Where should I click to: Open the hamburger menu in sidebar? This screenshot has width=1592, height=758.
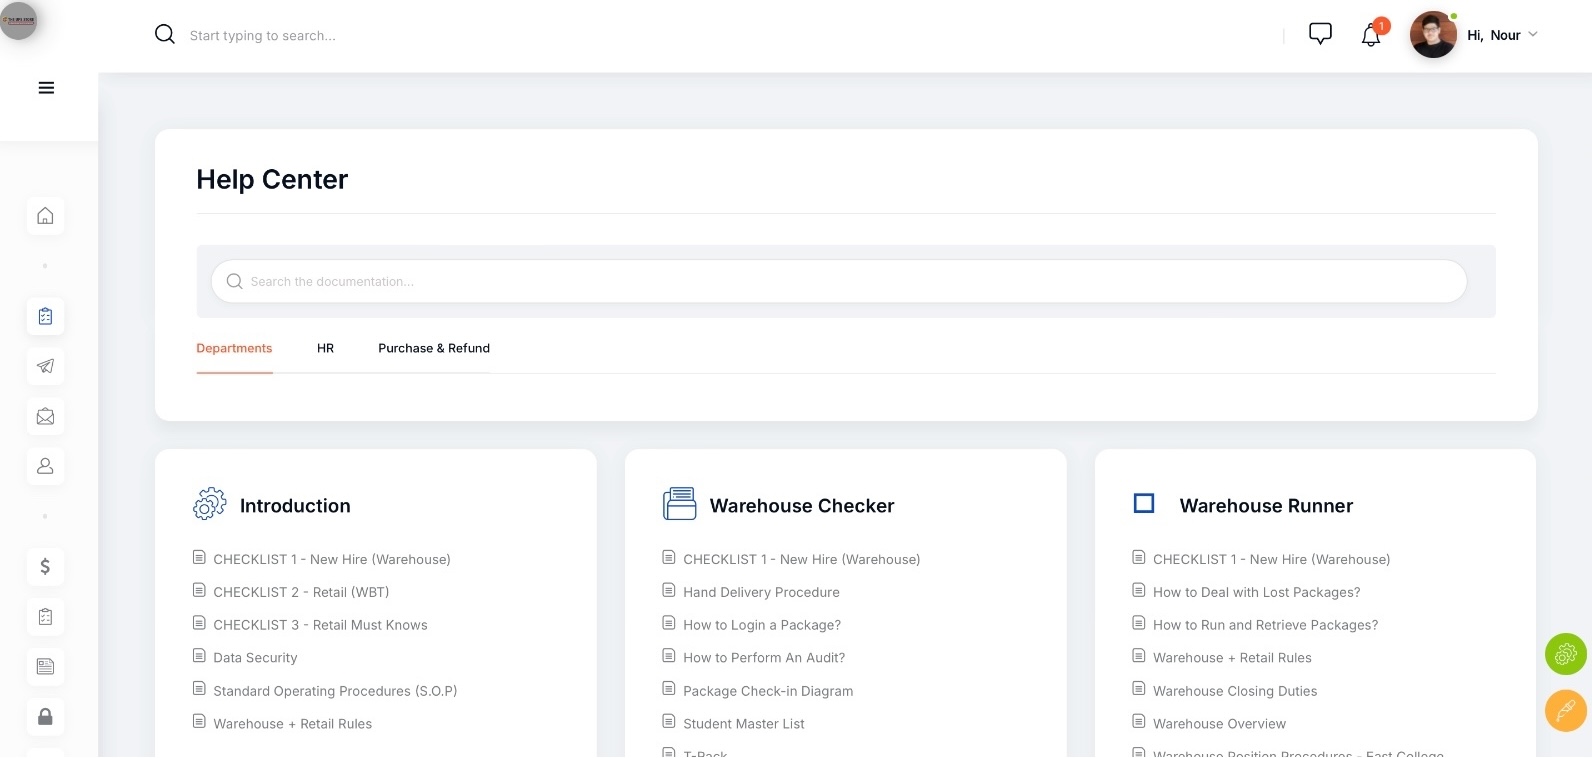coord(46,88)
